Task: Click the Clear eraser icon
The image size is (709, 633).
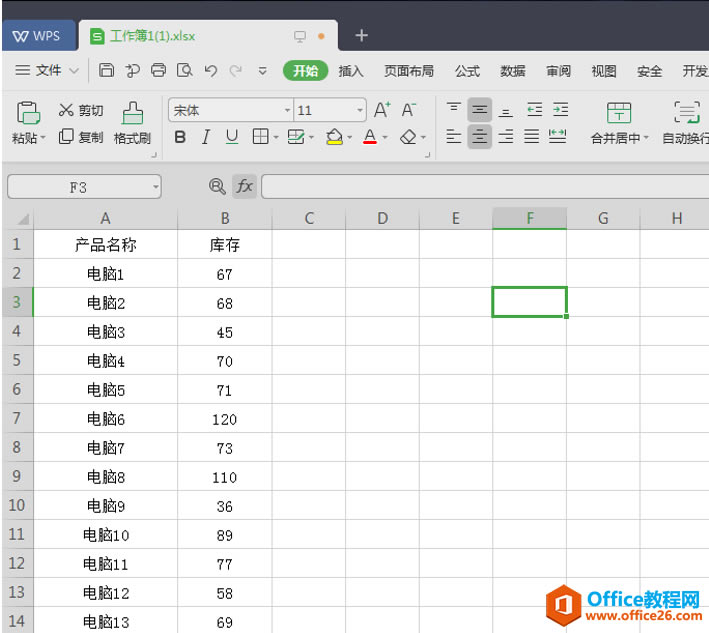Action: point(408,137)
